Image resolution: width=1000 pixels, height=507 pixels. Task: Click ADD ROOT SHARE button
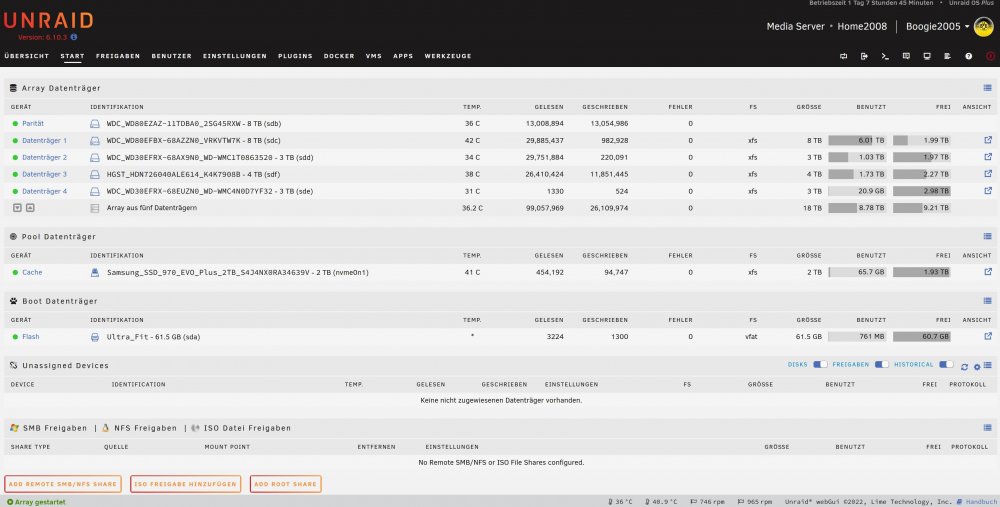click(286, 484)
